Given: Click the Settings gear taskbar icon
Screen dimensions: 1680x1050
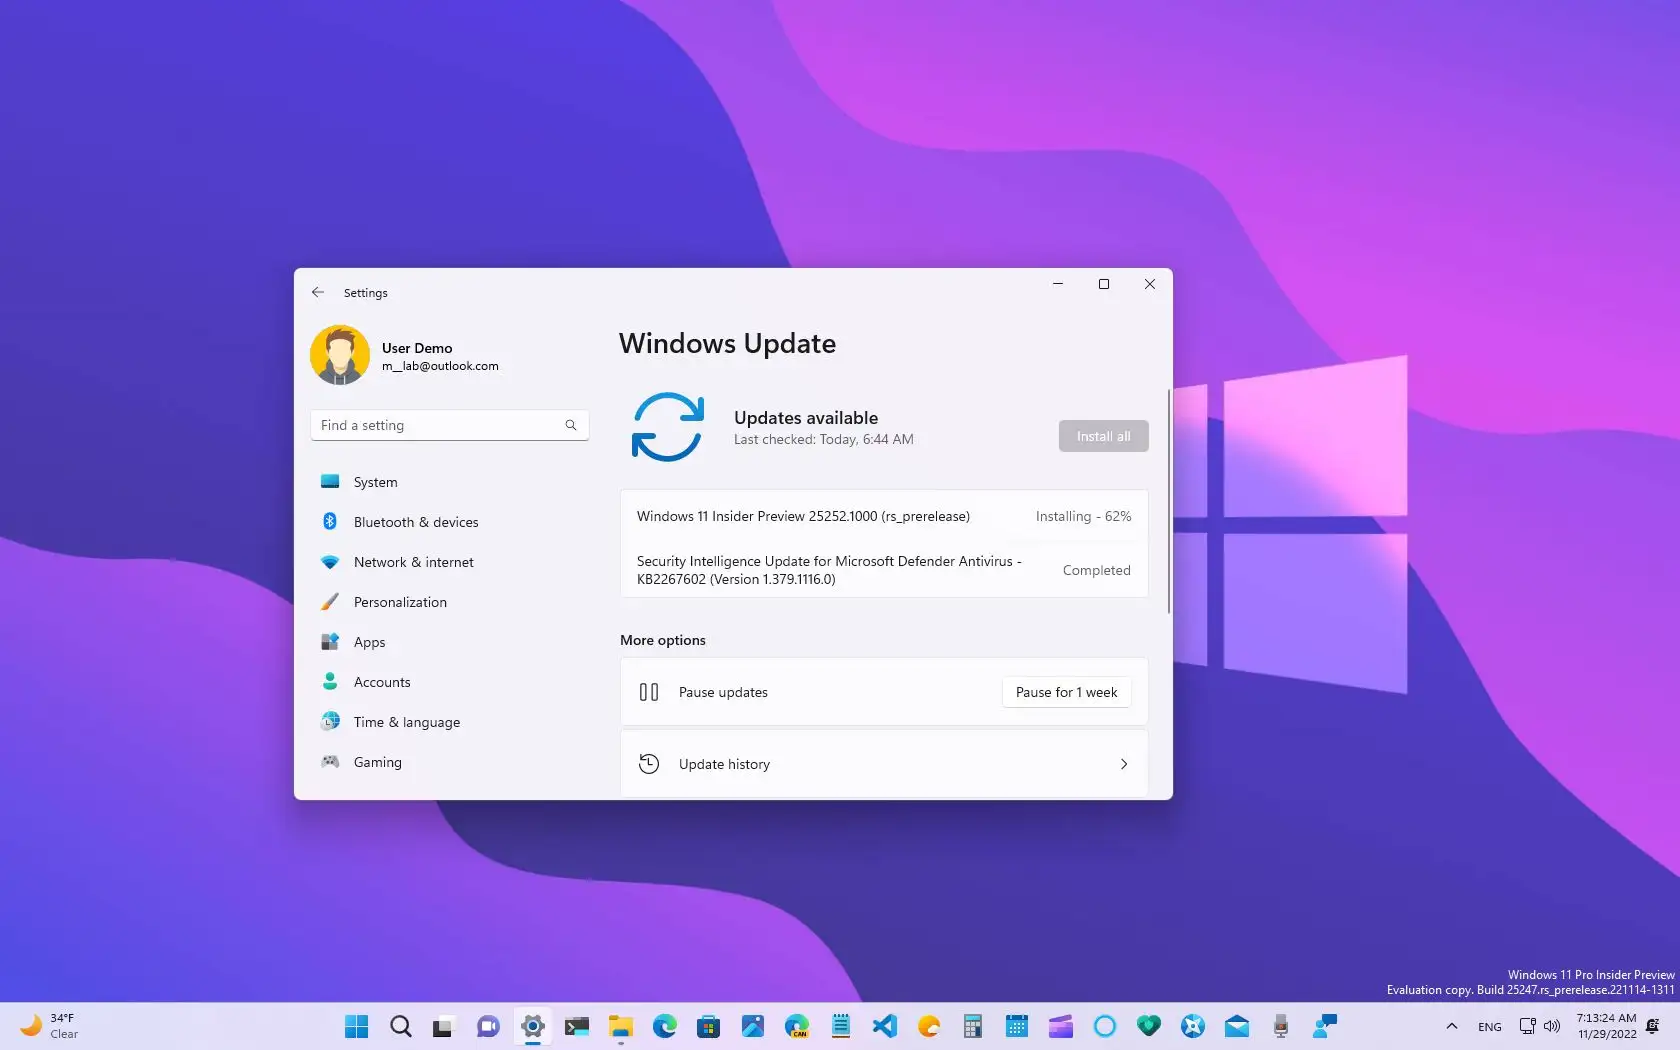Looking at the screenshot, I should (x=533, y=1026).
